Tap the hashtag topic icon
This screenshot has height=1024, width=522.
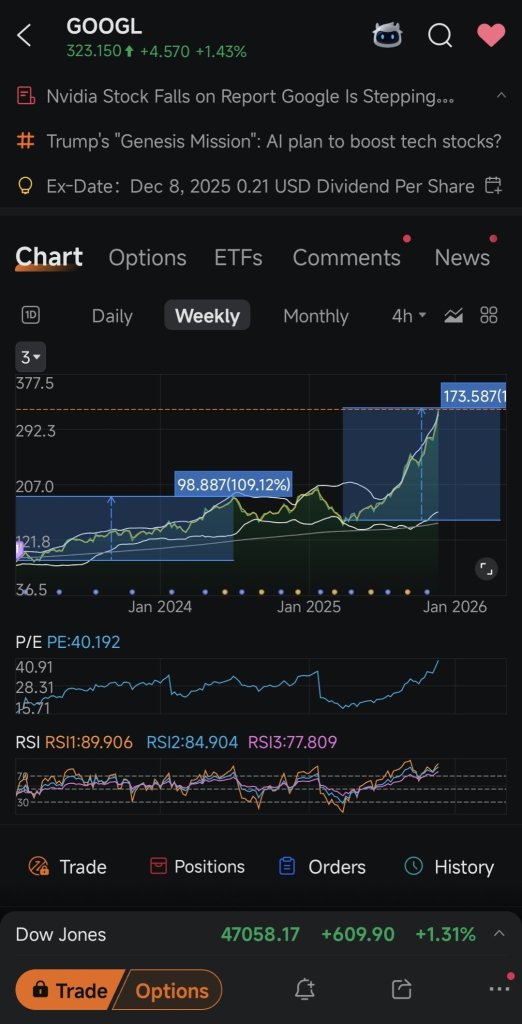(25, 141)
